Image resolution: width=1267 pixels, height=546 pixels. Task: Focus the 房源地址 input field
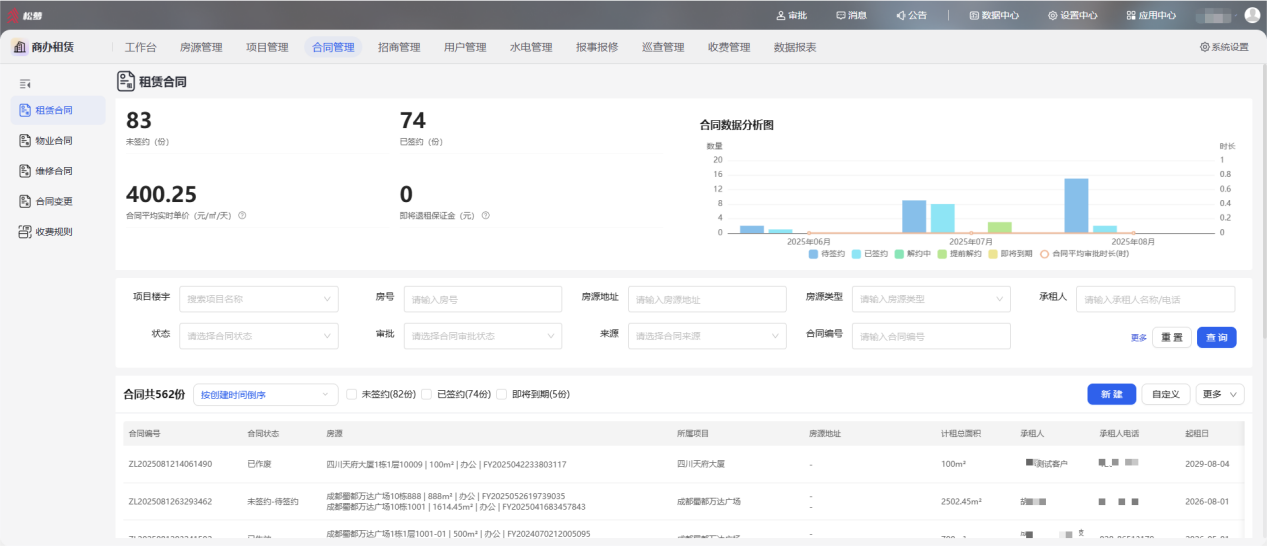(707, 298)
